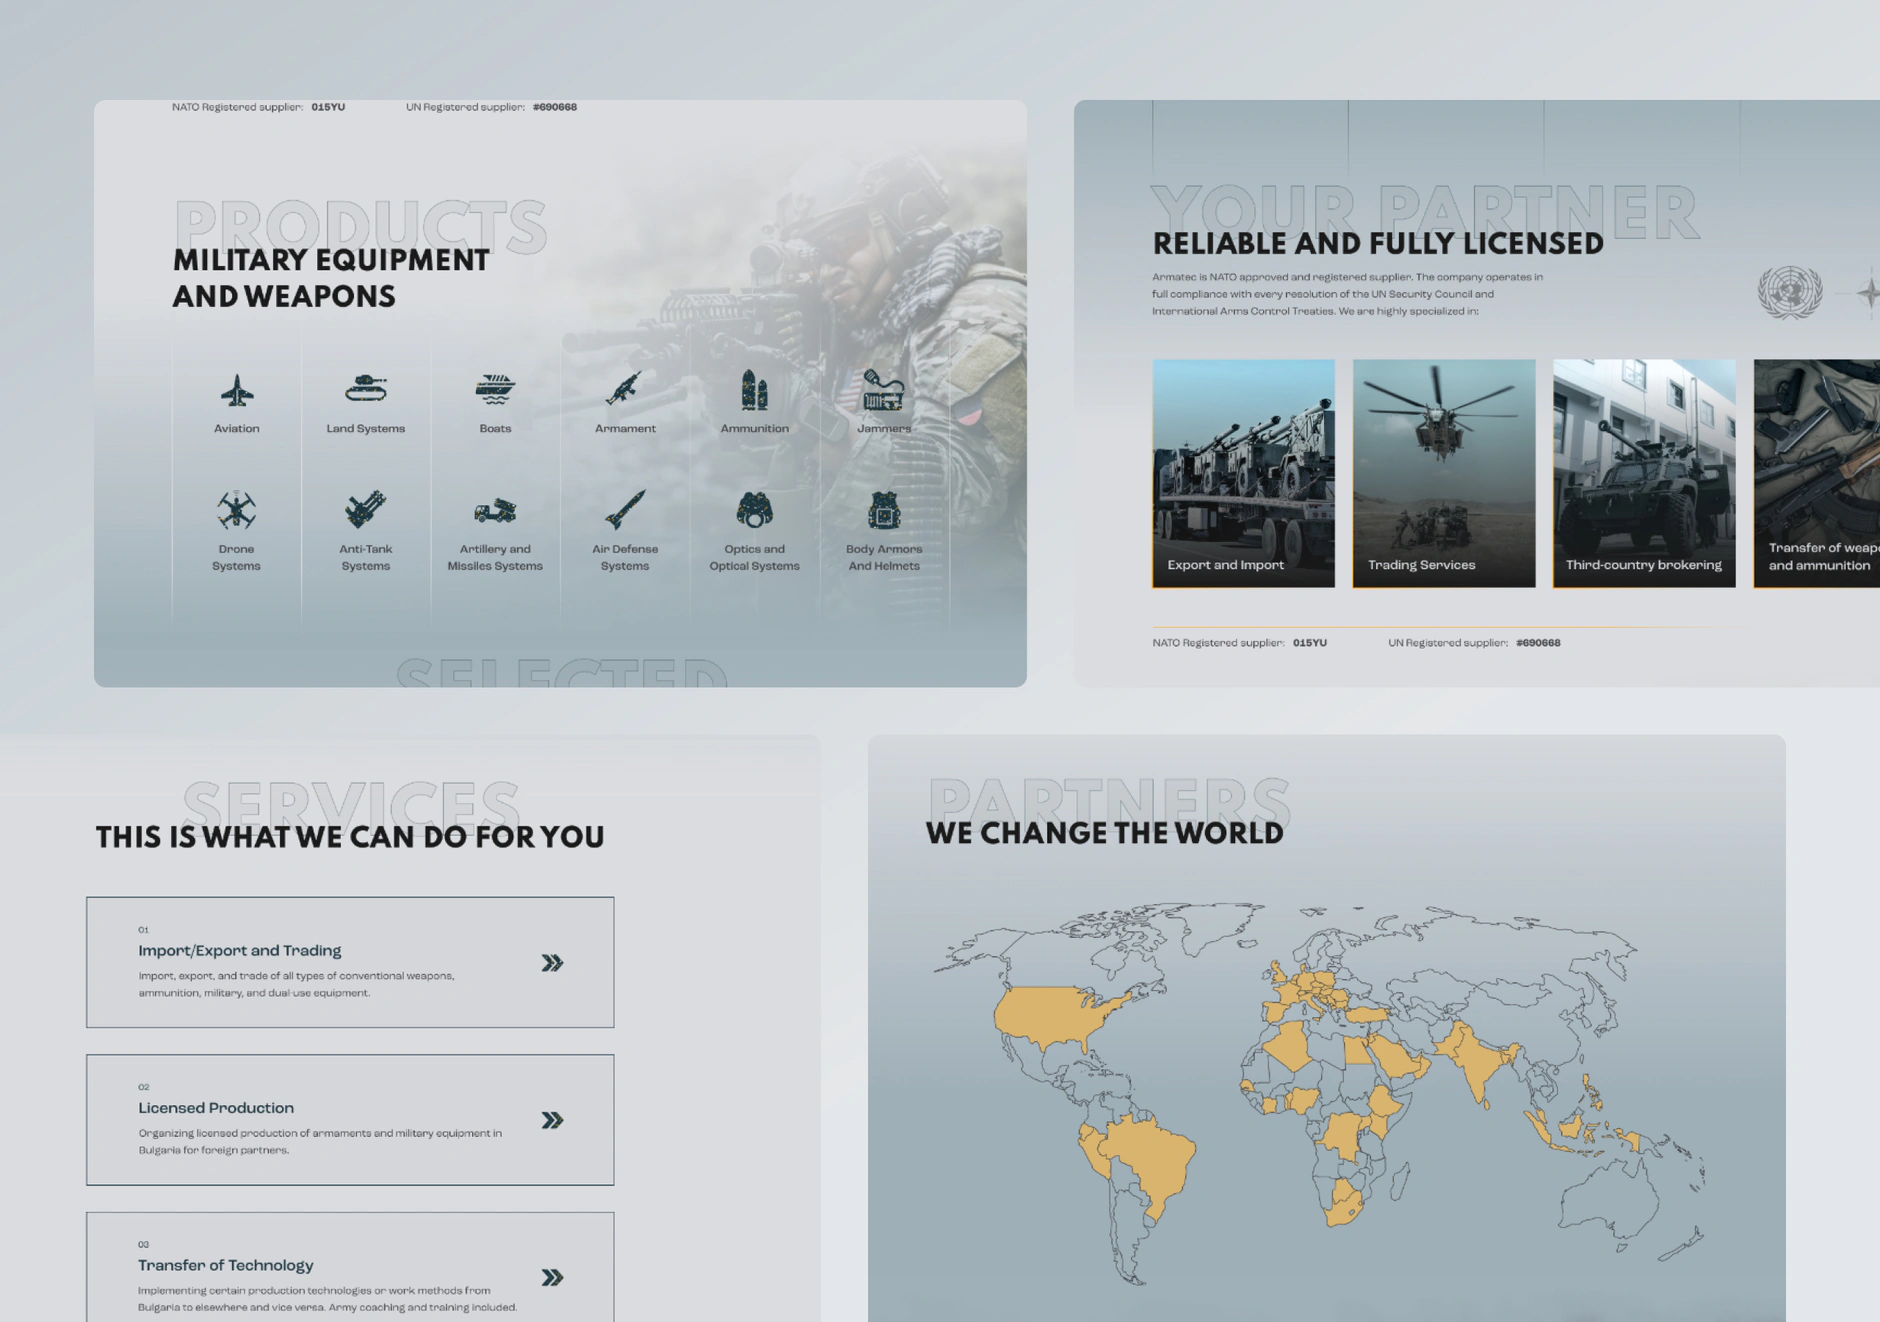Click THIS IS WHAT WE CAN DO heading

coord(350,837)
